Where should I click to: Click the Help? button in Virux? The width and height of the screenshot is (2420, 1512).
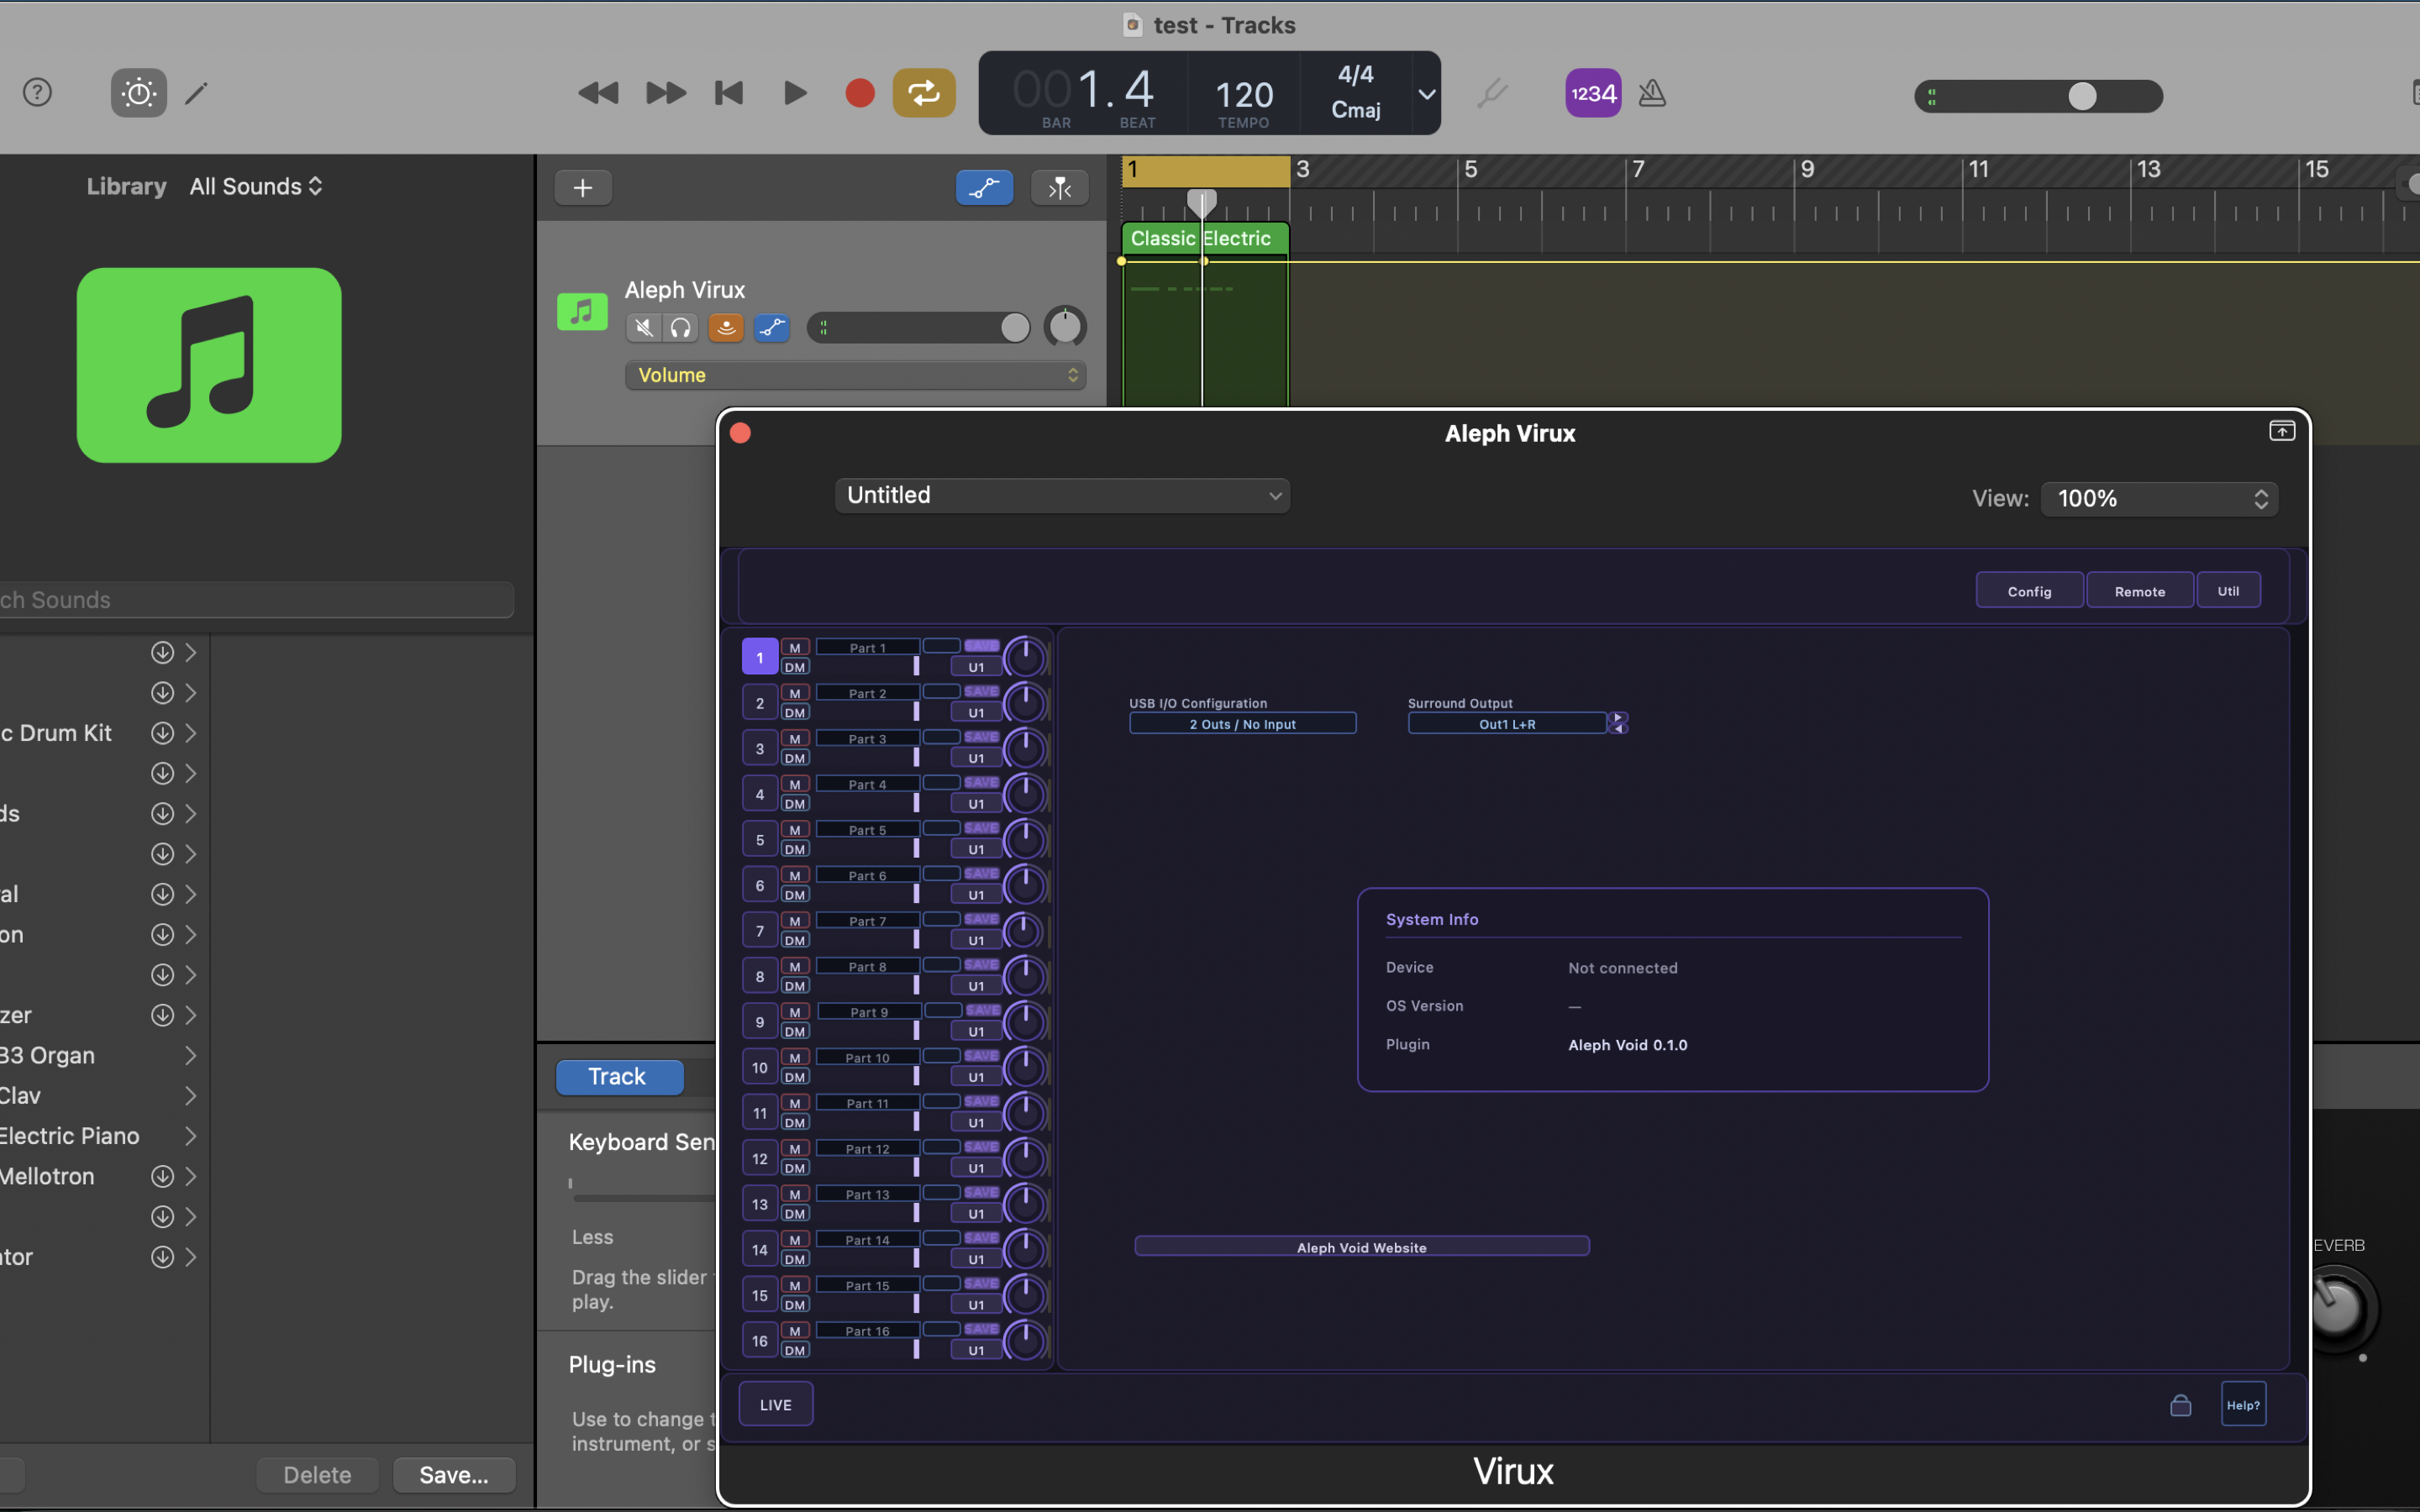click(2243, 1404)
